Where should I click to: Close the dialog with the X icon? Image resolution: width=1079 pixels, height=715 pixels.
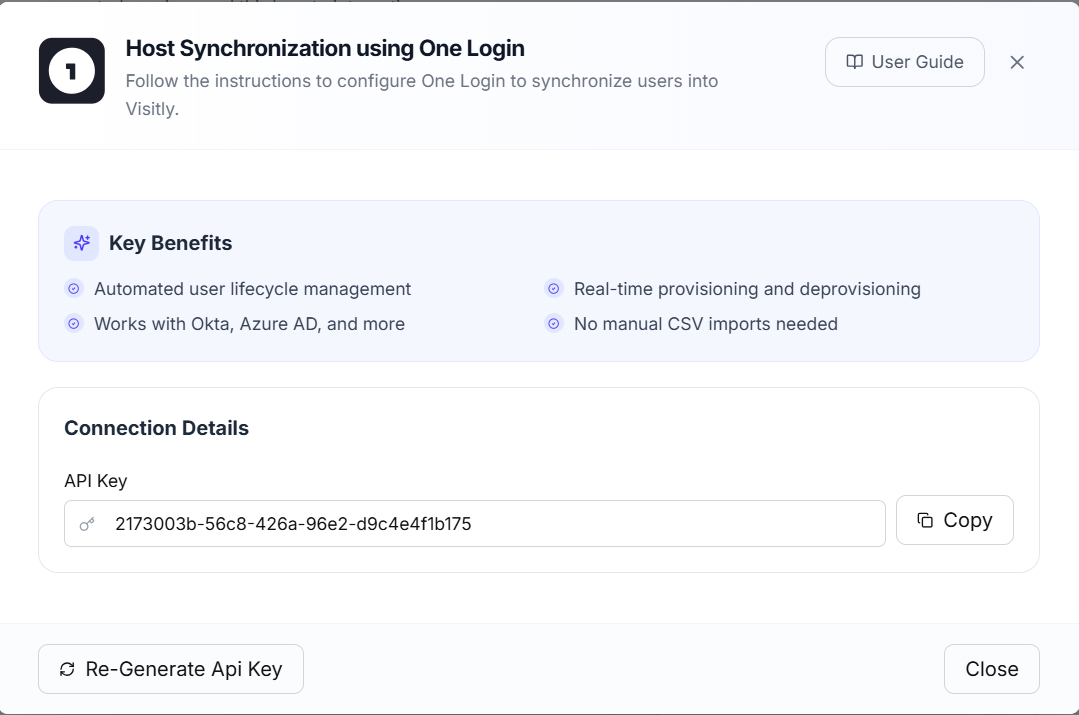pyautogui.click(x=1017, y=62)
